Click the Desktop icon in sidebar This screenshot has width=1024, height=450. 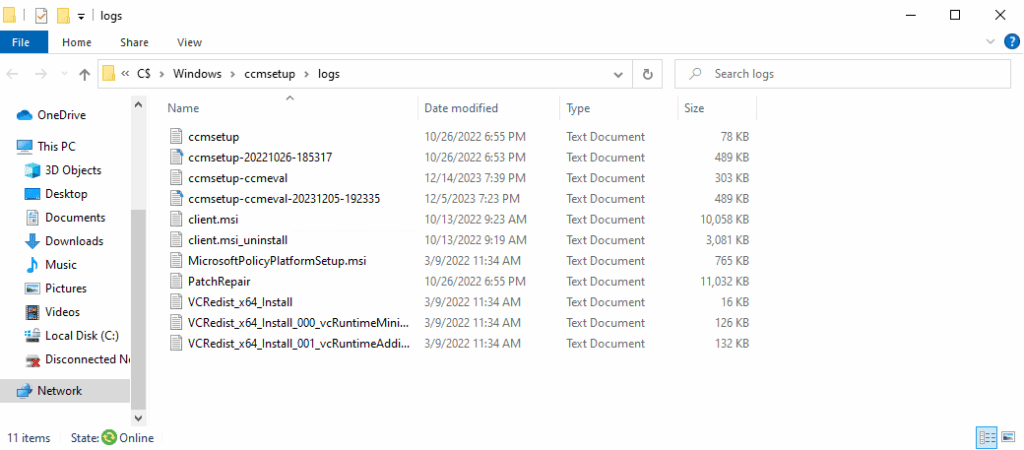(32, 194)
